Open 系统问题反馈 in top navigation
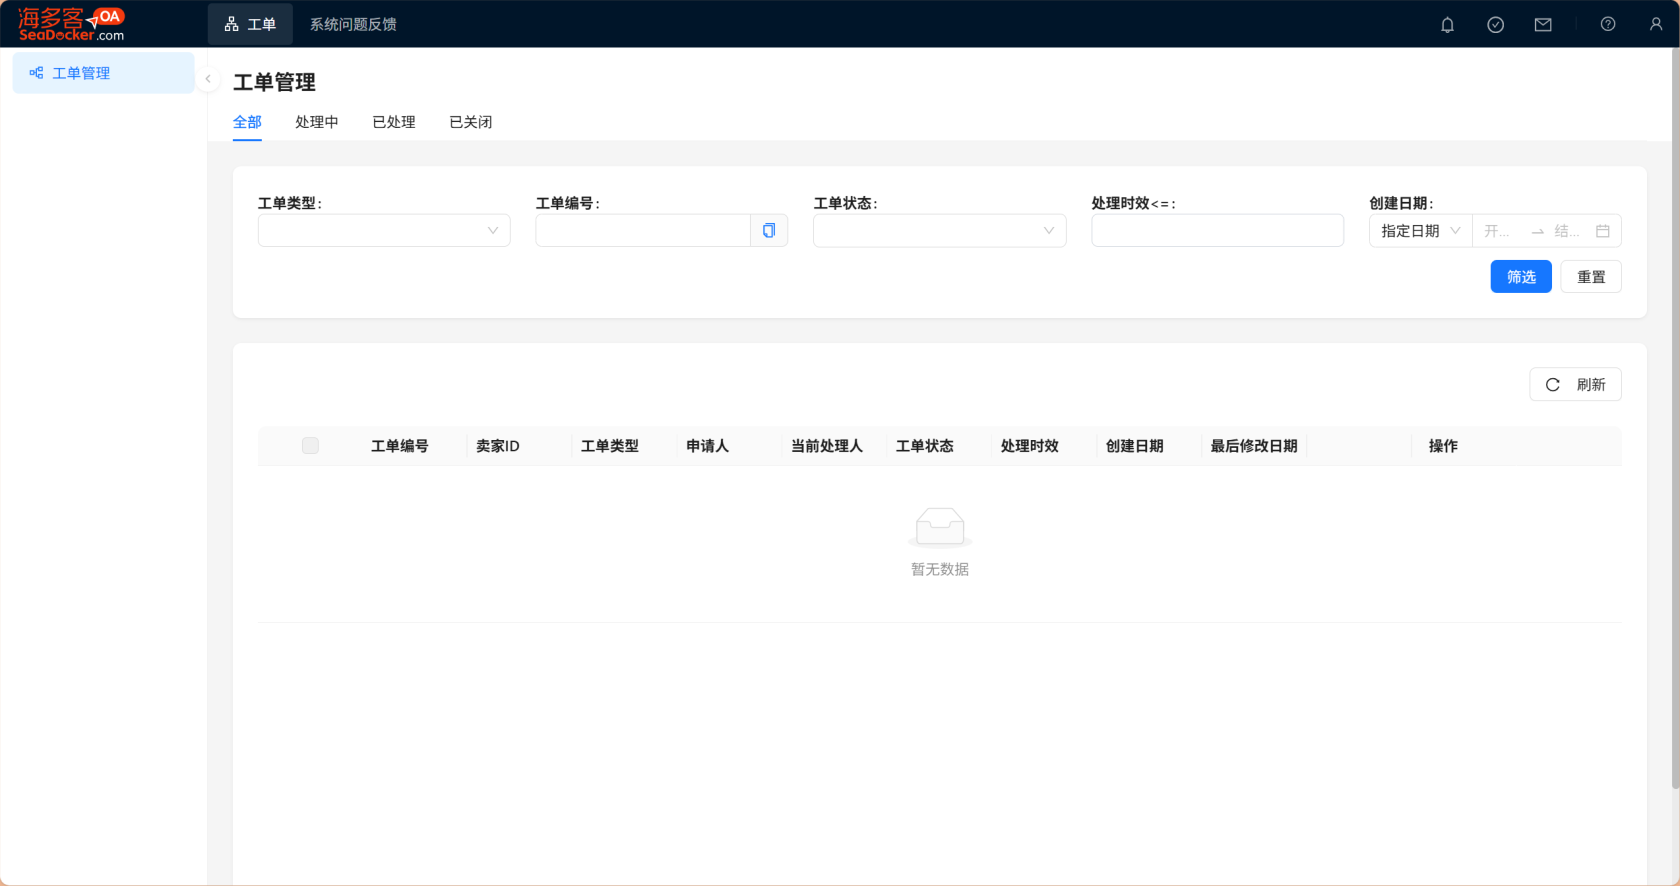This screenshot has width=1680, height=886. [x=353, y=24]
